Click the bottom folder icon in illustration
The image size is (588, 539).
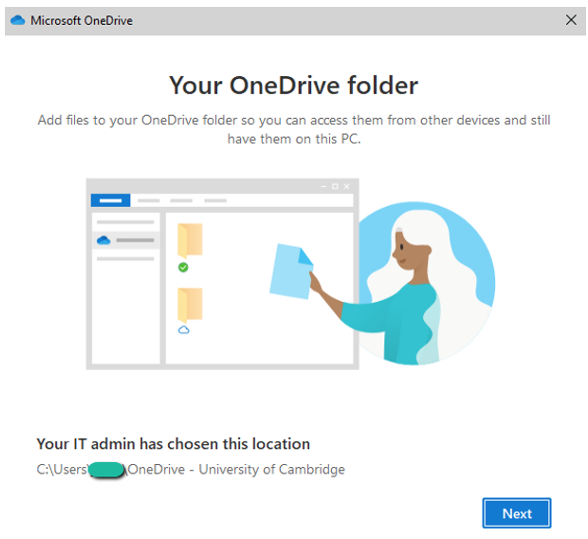pyautogui.click(x=190, y=305)
